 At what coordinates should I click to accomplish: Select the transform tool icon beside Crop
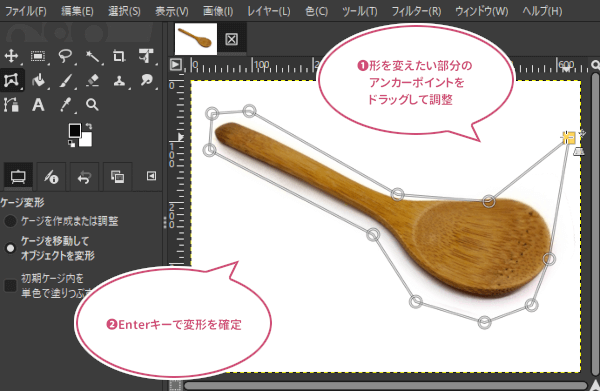click(x=146, y=56)
